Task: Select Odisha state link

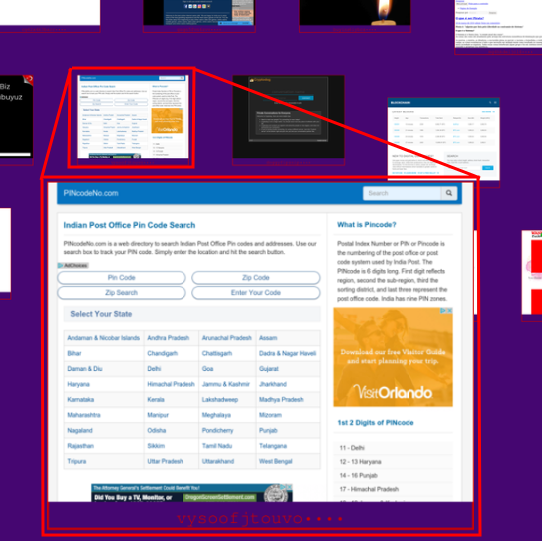Action: point(157,430)
